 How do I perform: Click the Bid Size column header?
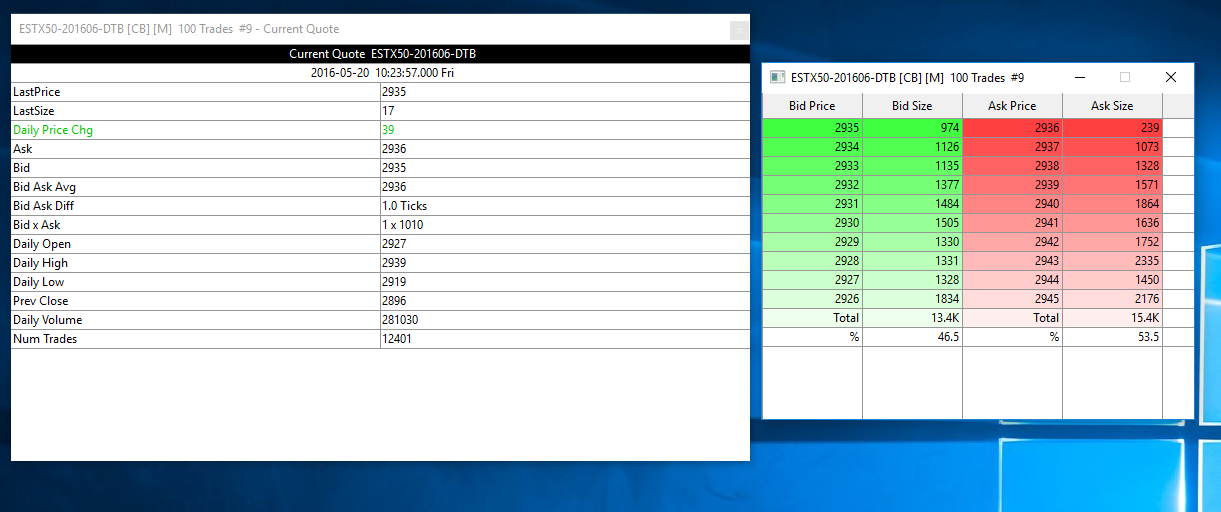pyautogui.click(x=912, y=106)
